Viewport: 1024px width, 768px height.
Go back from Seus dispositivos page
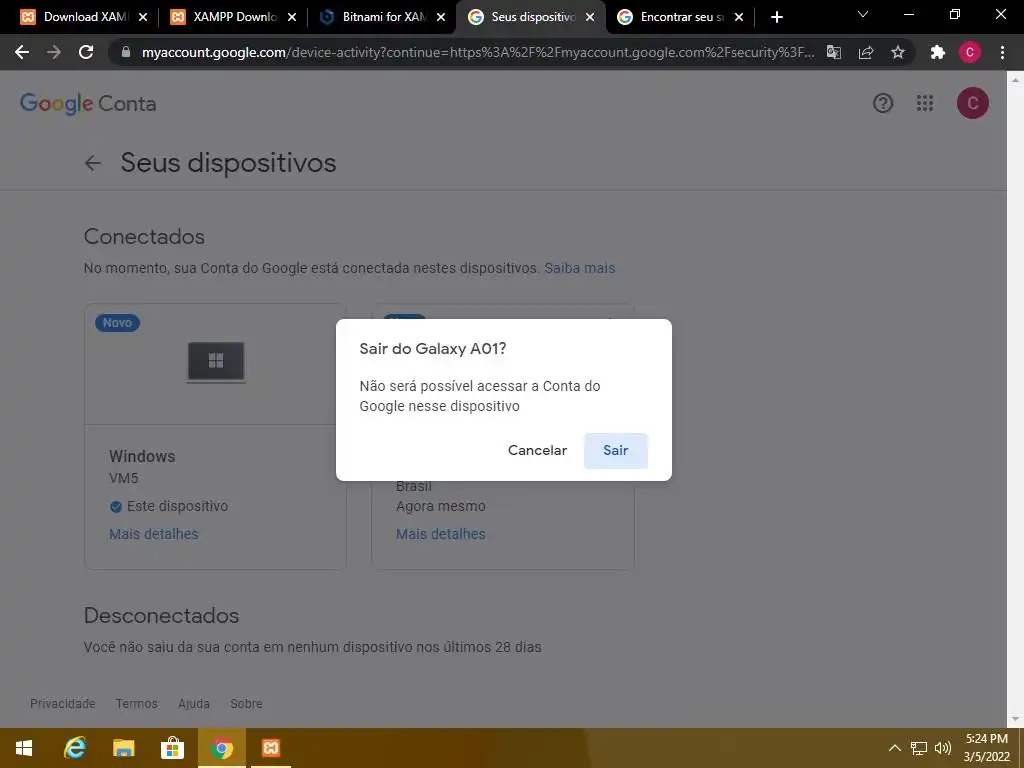coord(93,163)
